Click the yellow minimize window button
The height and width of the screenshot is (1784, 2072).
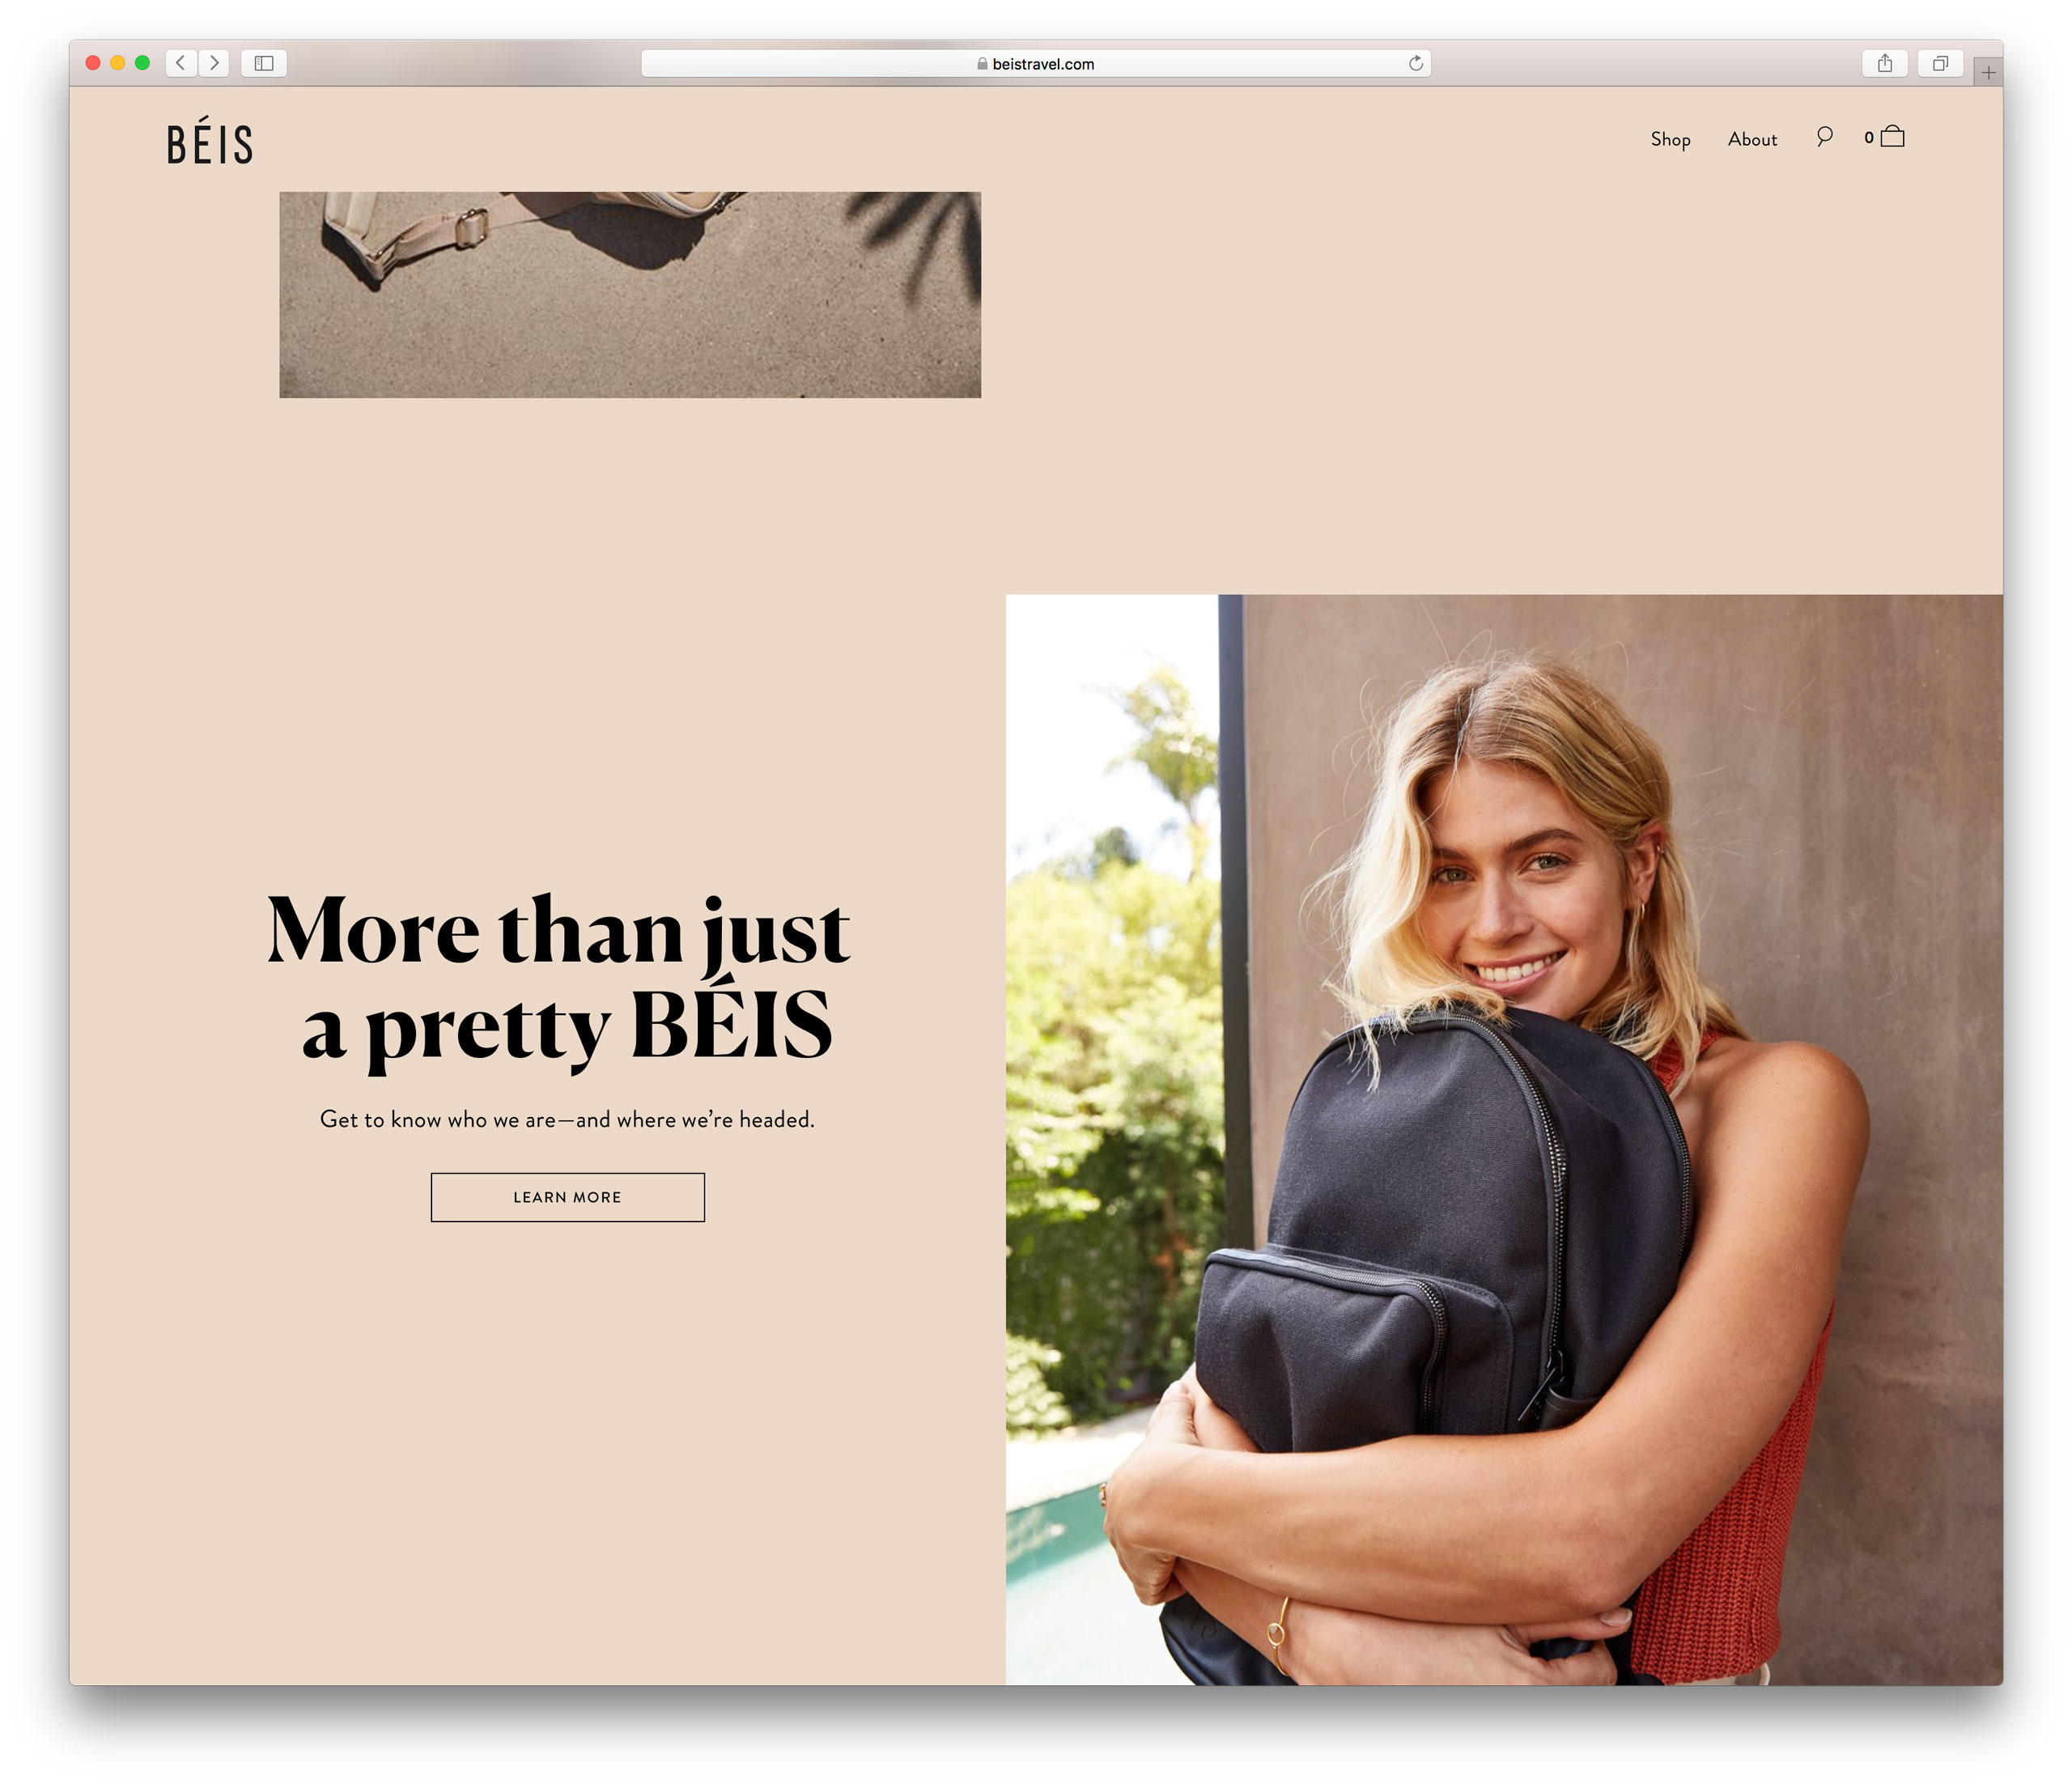coord(118,63)
